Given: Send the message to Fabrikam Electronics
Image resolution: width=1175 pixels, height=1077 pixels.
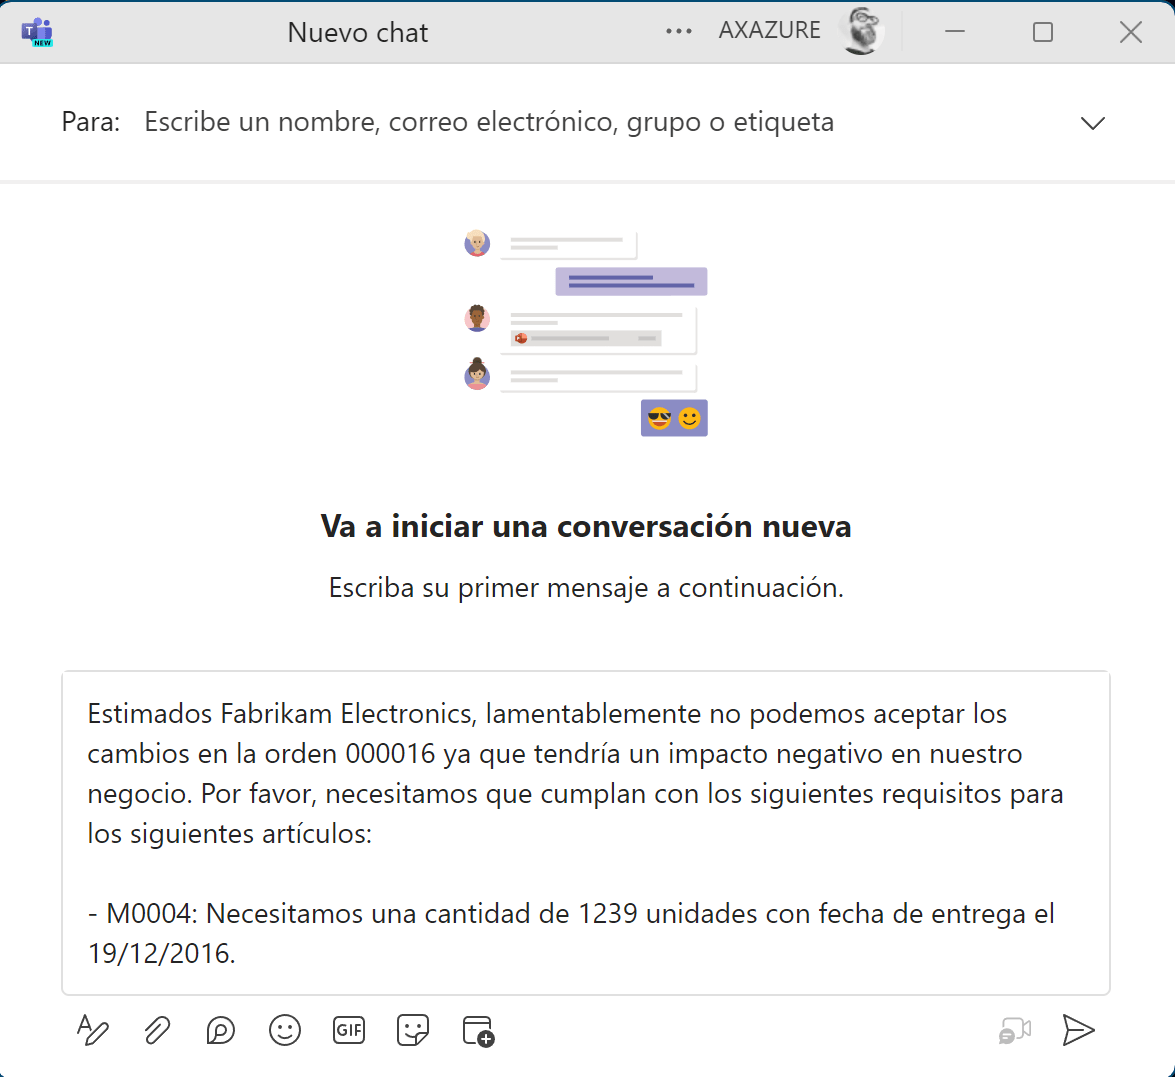Looking at the screenshot, I should point(1078,1030).
